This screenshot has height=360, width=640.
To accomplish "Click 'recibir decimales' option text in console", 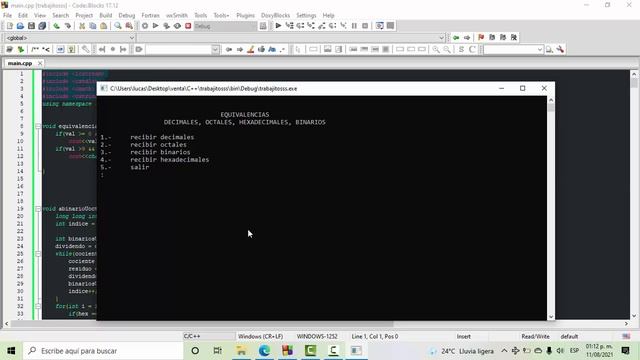I will [x=162, y=137].
